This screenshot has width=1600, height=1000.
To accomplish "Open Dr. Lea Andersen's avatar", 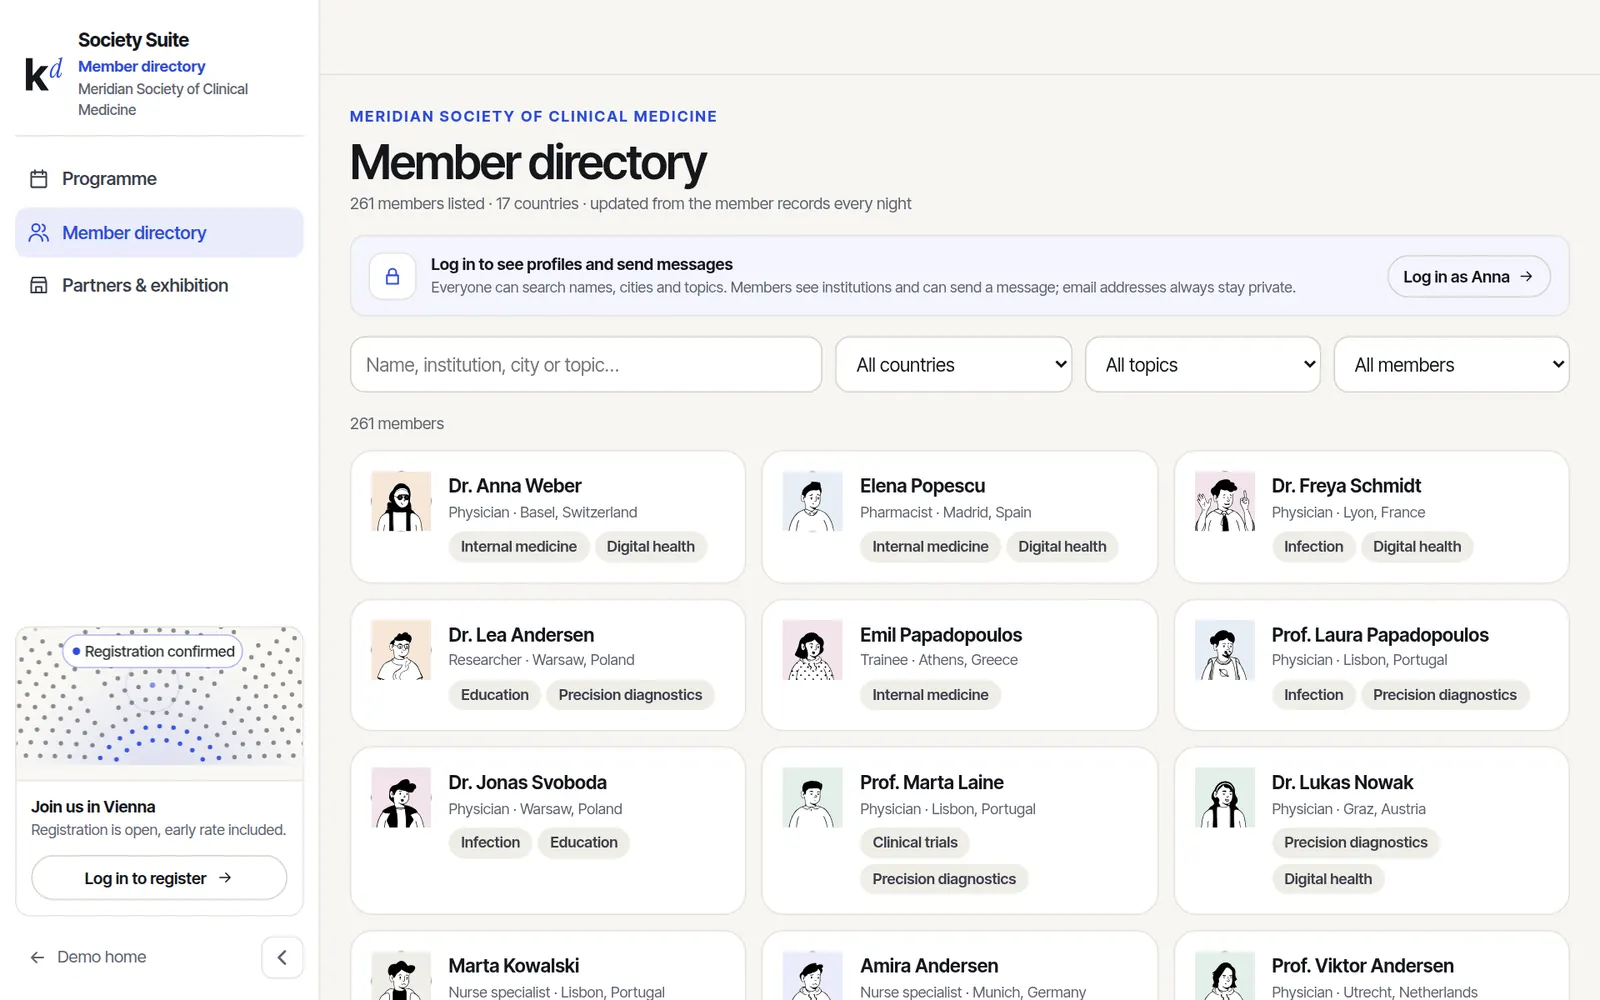I will pyautogui.click(x=401, y=650).
